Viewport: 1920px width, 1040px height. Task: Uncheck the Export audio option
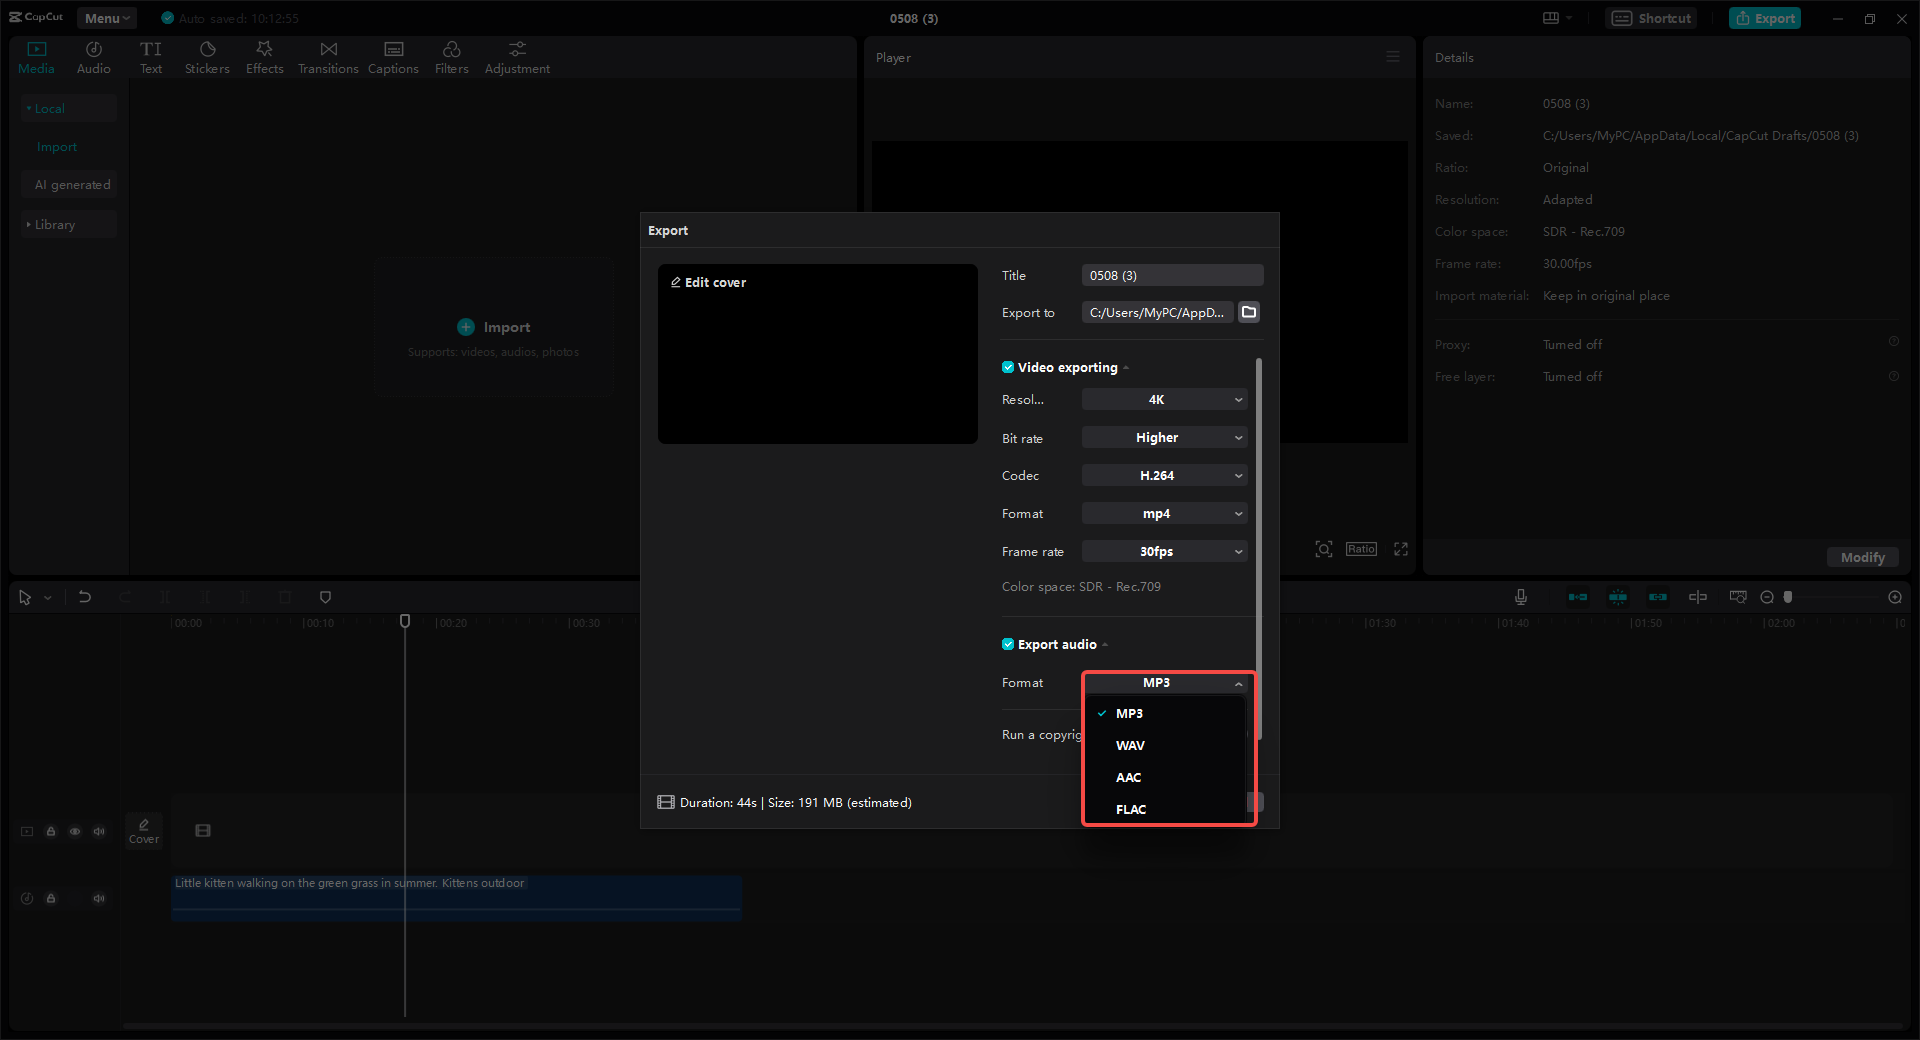point(1007,644)
